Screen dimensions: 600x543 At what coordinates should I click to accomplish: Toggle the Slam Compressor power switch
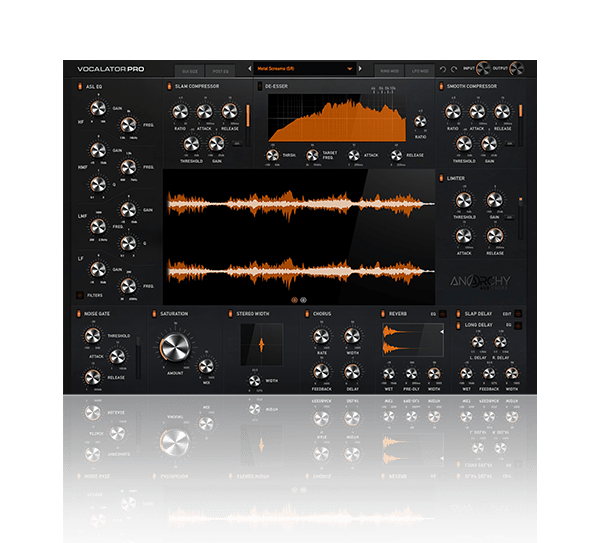point(168,88)
